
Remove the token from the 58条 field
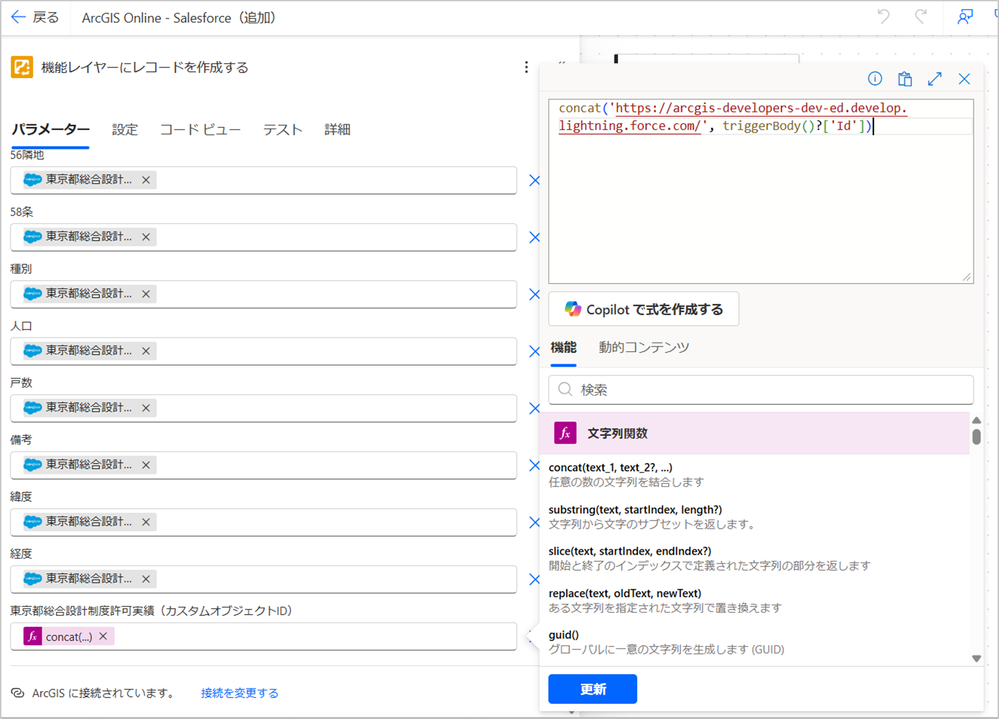click(146, 237)
